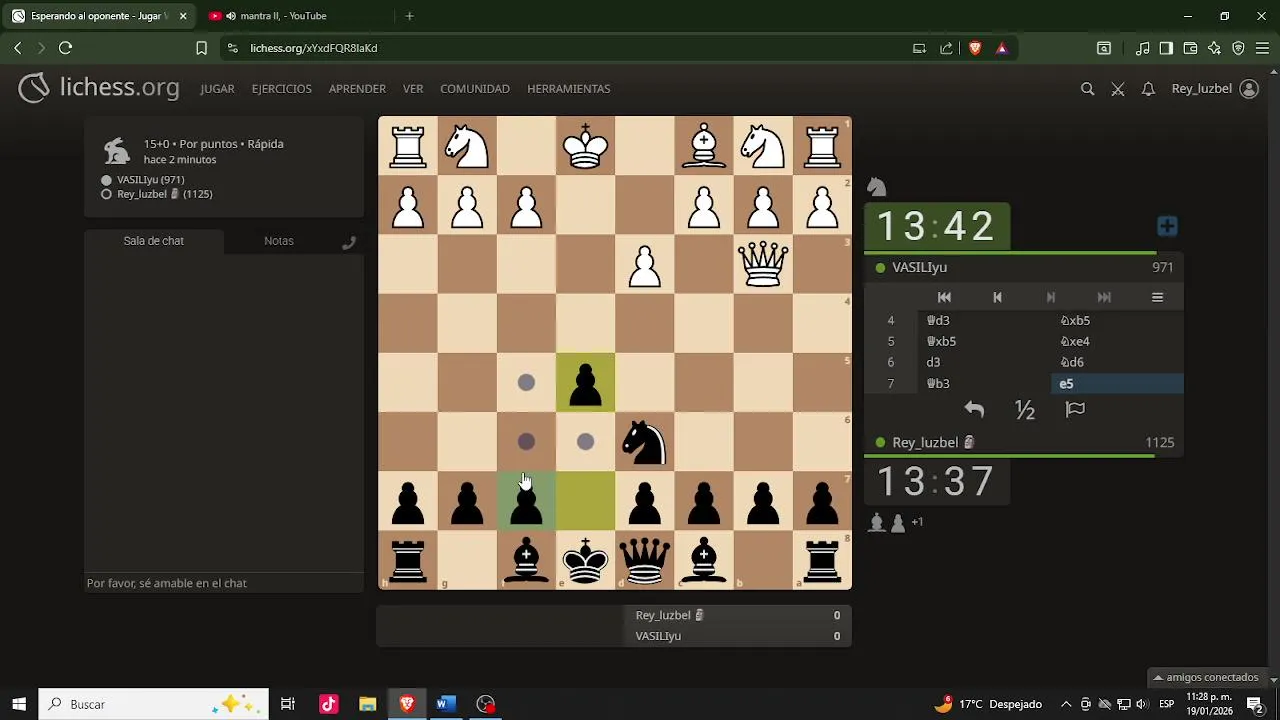Click the black knight on the board
1280x720 pixels.
tap(645, 442)
